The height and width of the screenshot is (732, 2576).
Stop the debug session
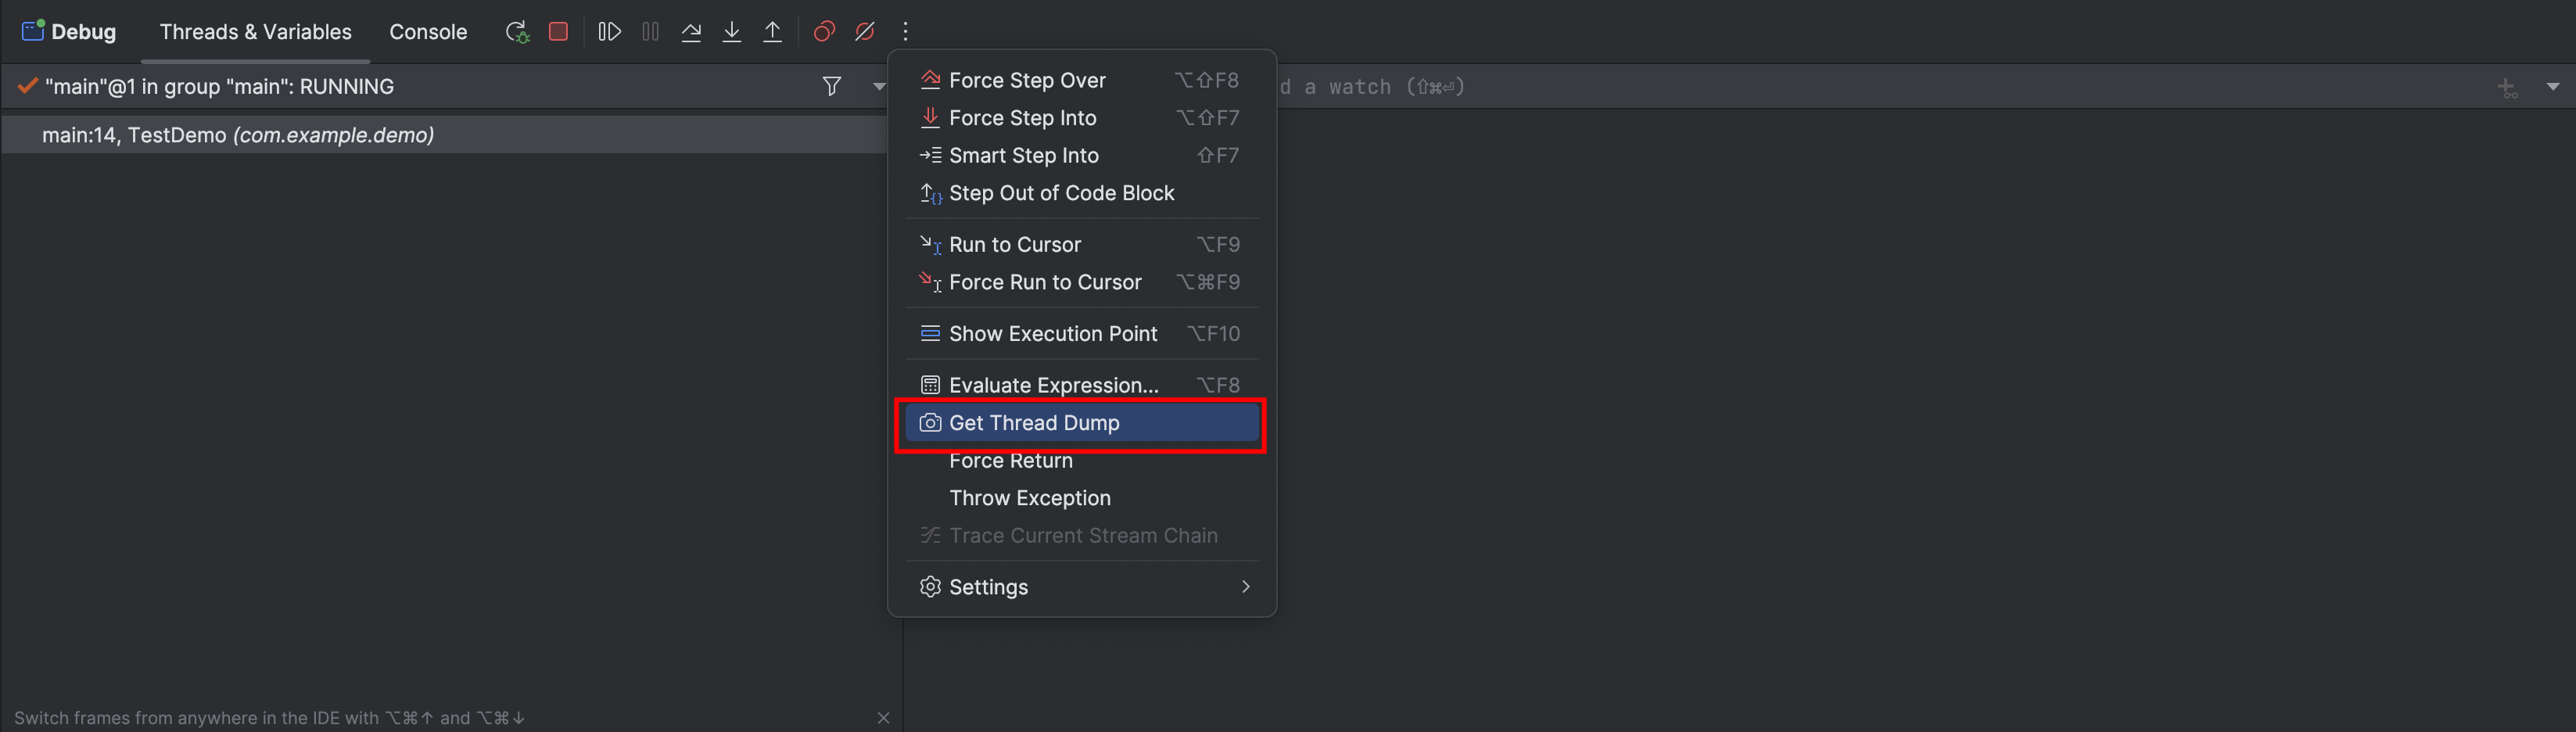pyautogui.click(x=558, y=32)
